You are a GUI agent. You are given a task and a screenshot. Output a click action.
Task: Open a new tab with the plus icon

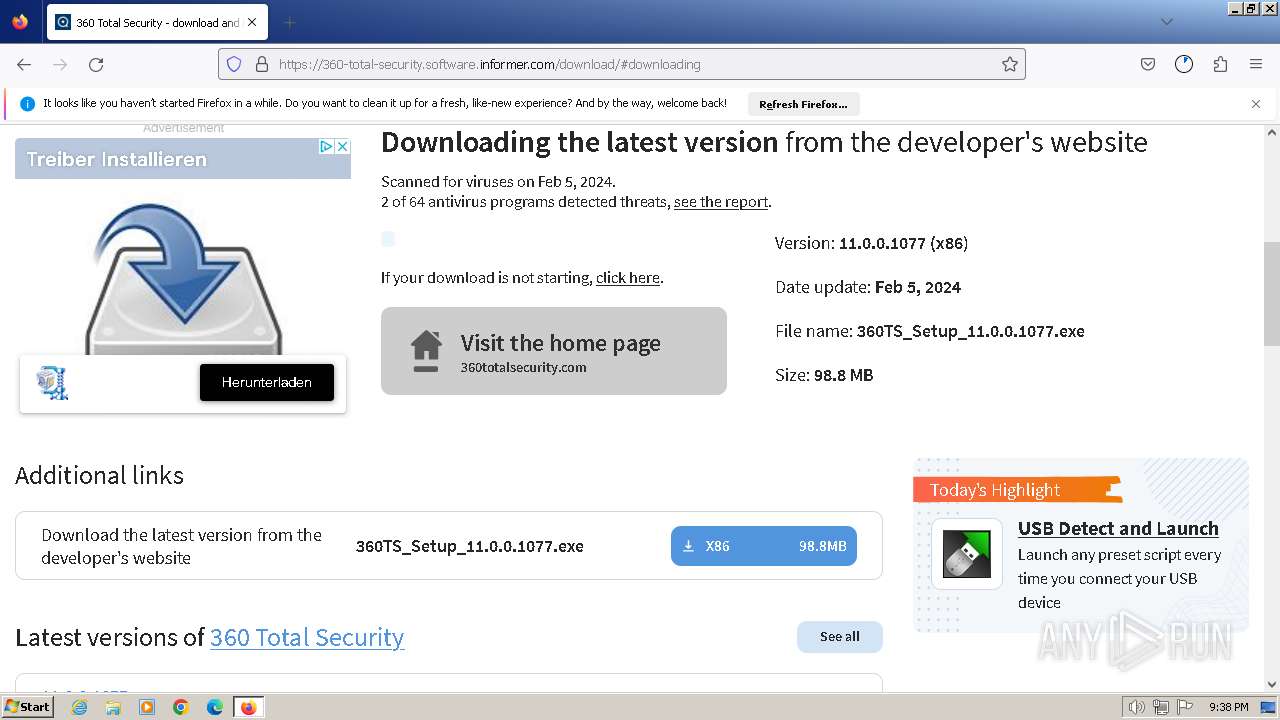(289, 22)
